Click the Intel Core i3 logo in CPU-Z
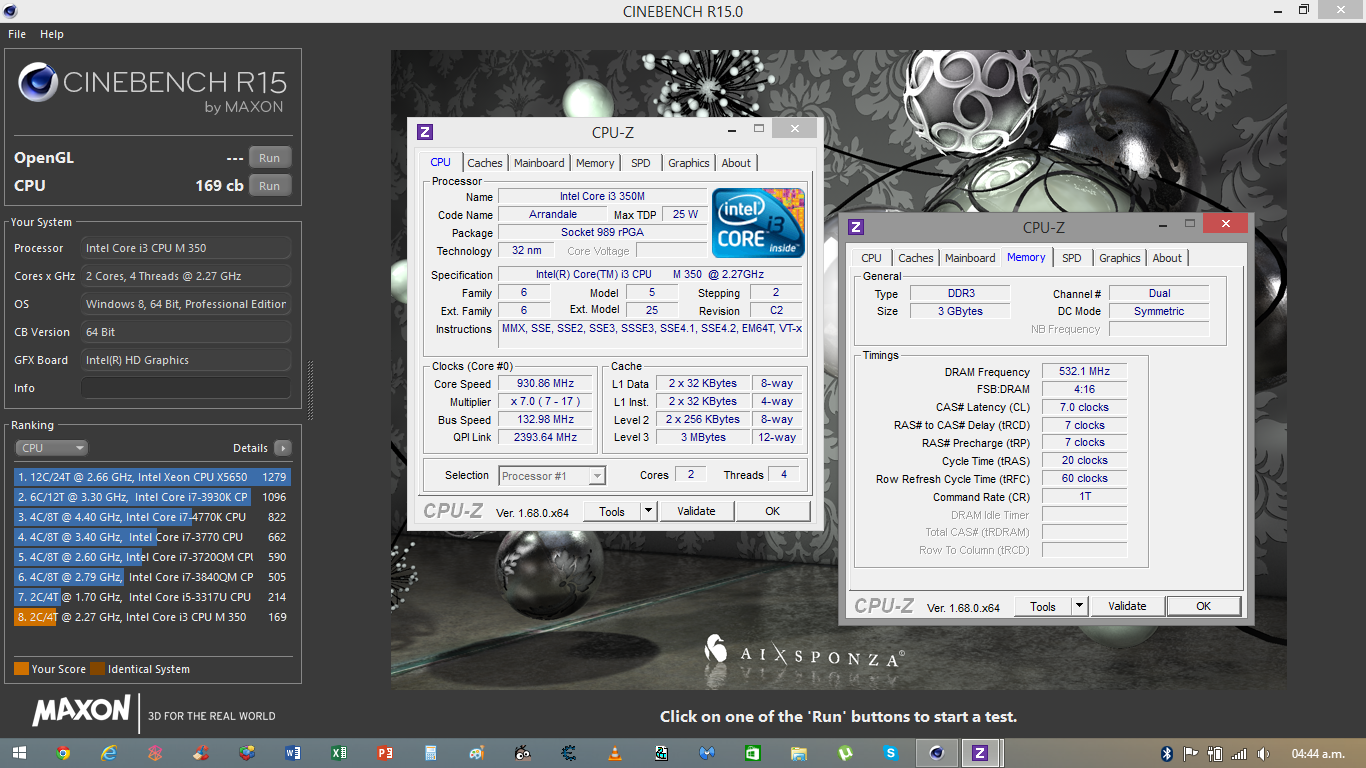The width and height of the screenshot is (1366, 768). tap(758, 222)
